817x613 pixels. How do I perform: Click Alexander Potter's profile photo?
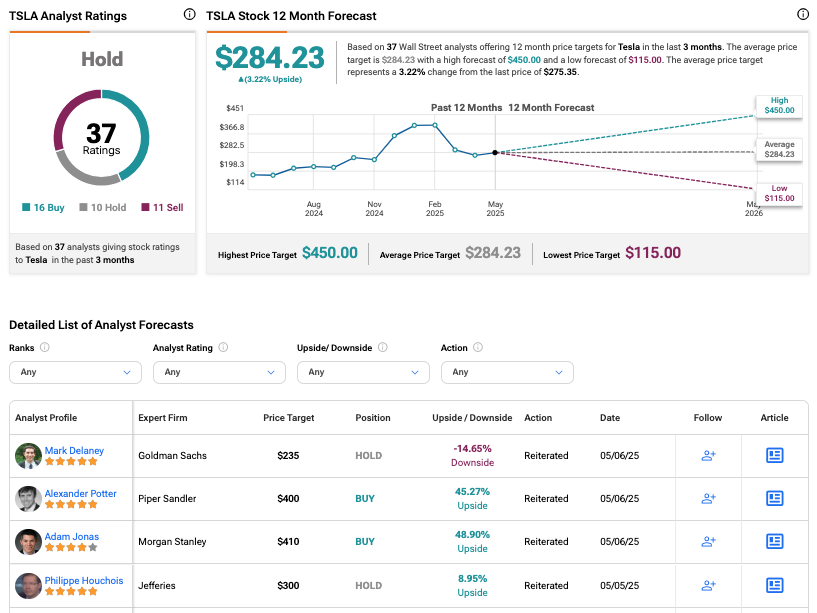tap(28, 499)
